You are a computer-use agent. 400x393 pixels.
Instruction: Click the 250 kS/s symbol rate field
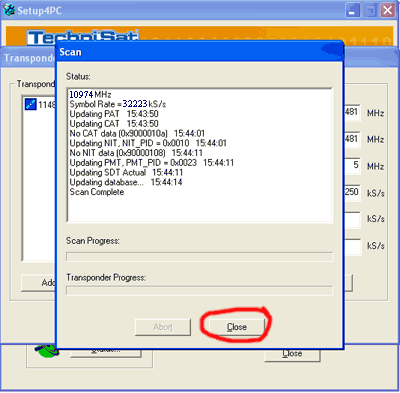352,192
